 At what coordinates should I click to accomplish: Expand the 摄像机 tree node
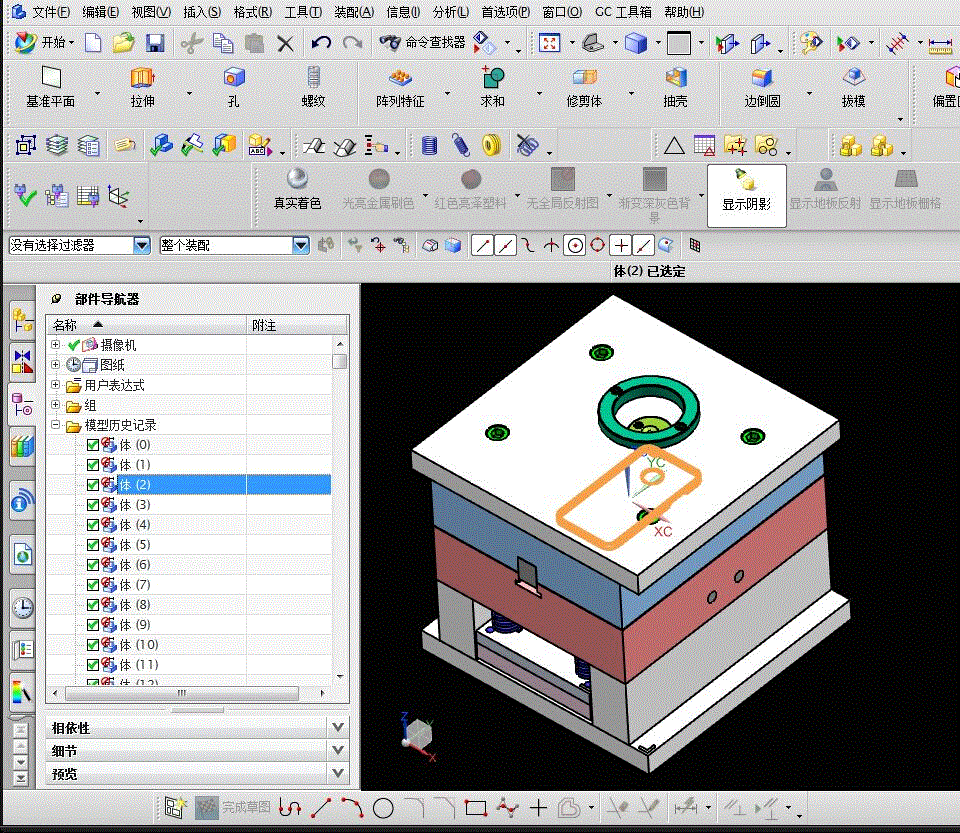pos(56,345)
